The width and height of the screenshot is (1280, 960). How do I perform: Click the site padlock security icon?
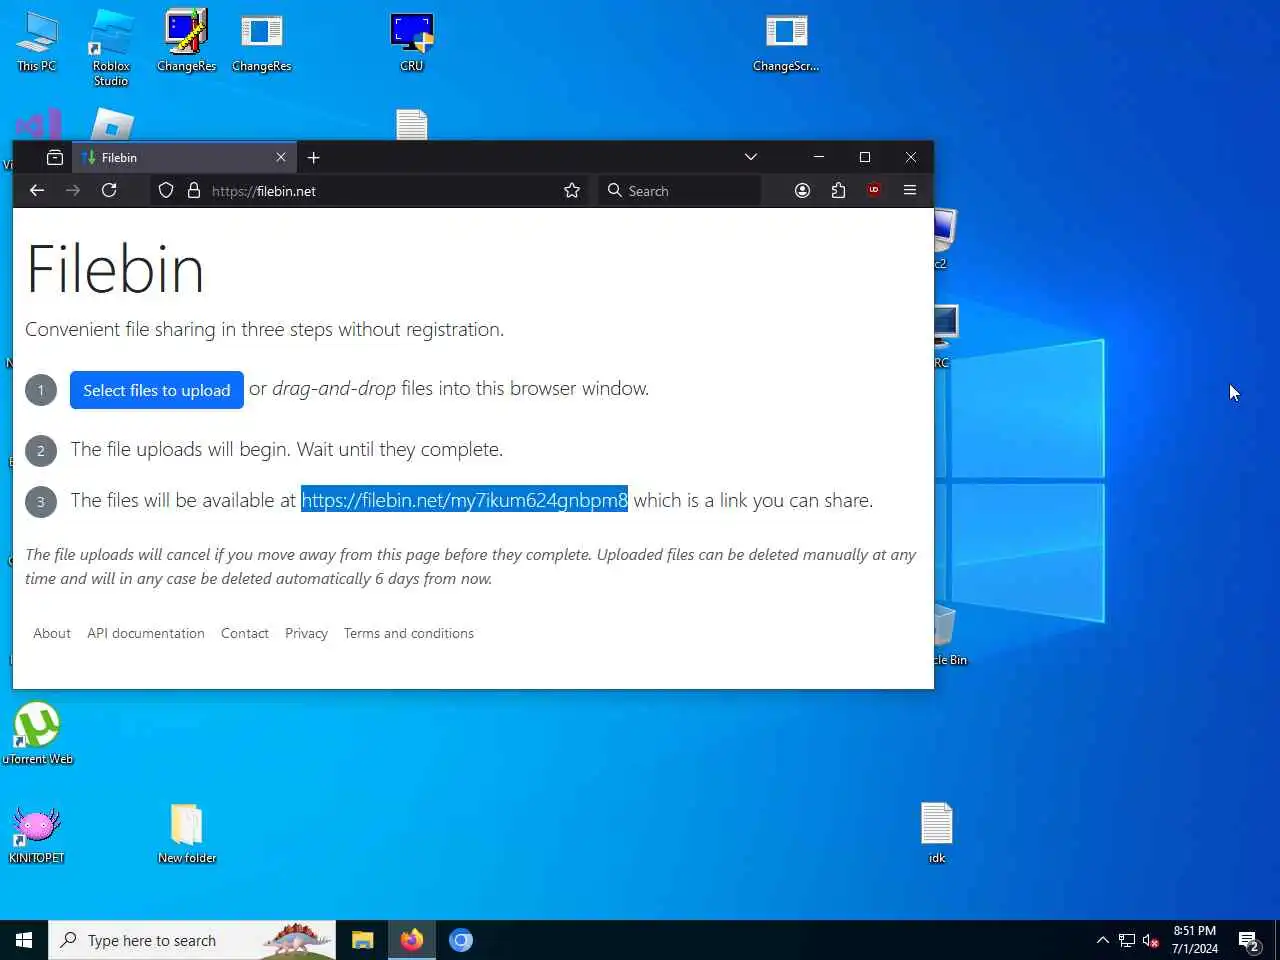(194, 190)
